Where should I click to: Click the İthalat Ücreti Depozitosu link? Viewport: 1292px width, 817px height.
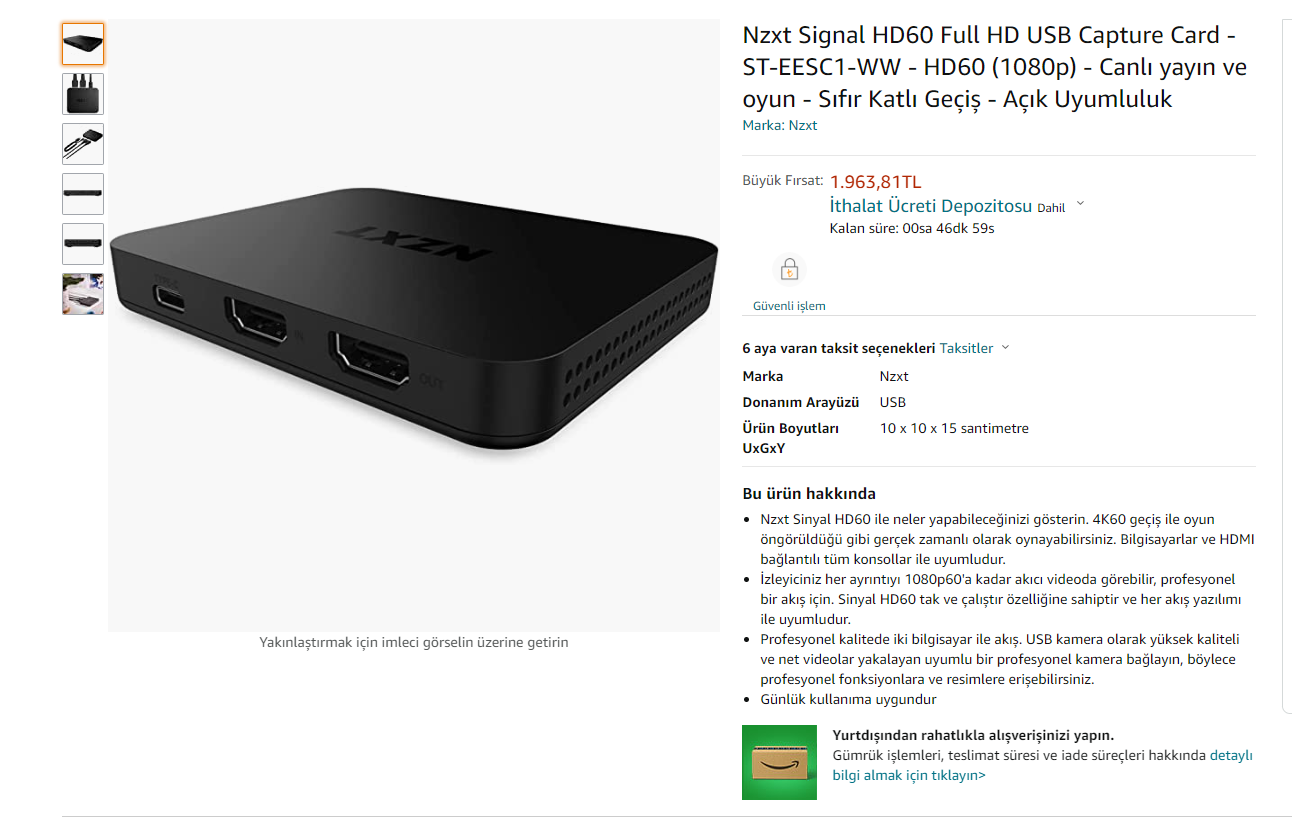[931, 206]
